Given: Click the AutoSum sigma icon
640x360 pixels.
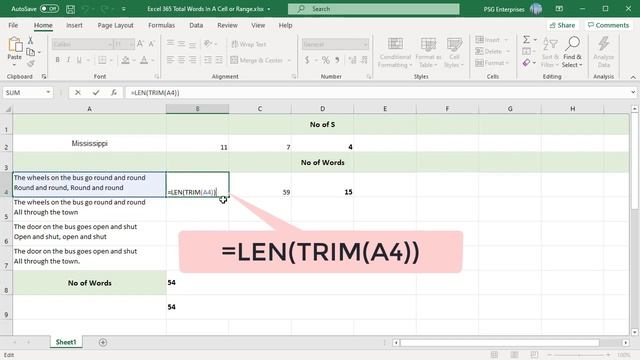Looking at the screenshot, I should tap(527, 40).
